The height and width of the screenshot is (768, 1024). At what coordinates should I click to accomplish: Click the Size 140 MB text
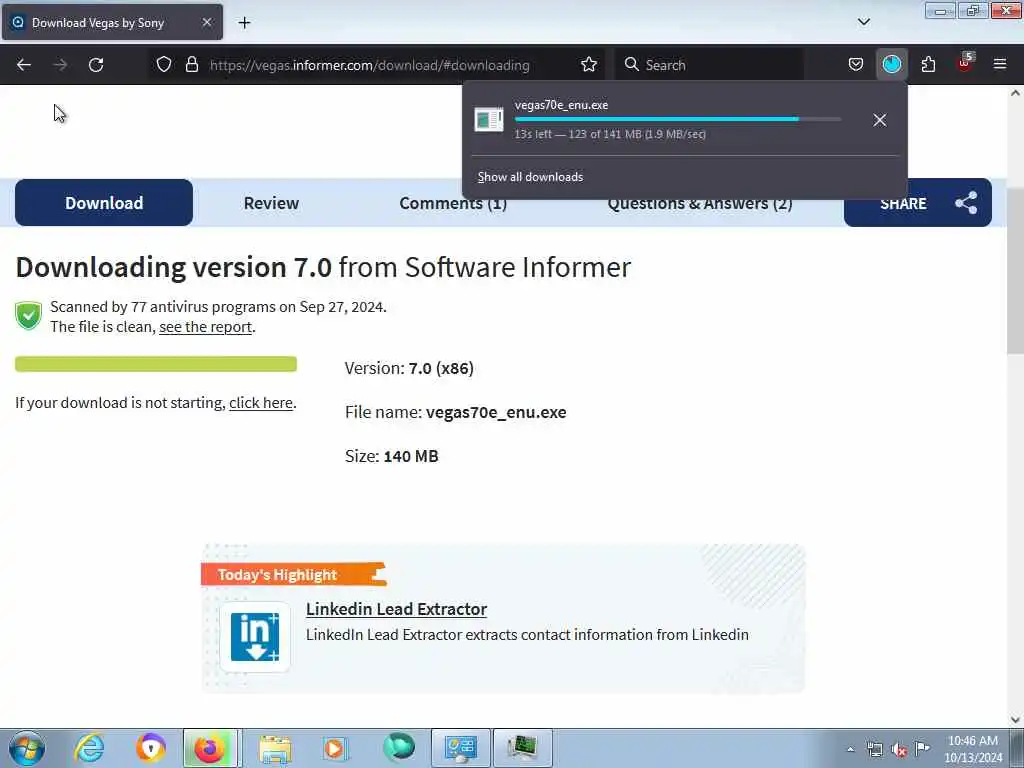click(x=391, y=456)
